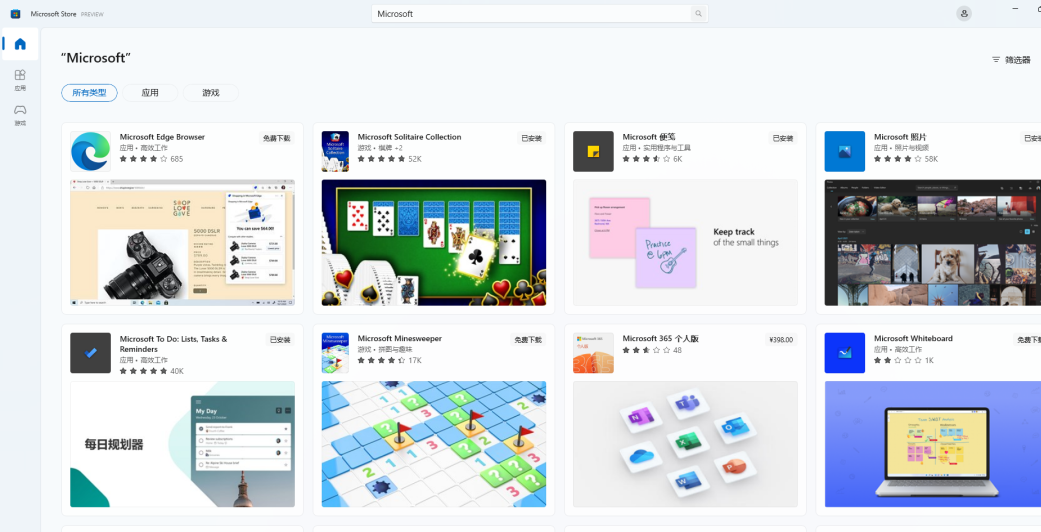Click the 58K star rating on 照片
This screenshot has height=532, width=1041.
coord(906,159)
